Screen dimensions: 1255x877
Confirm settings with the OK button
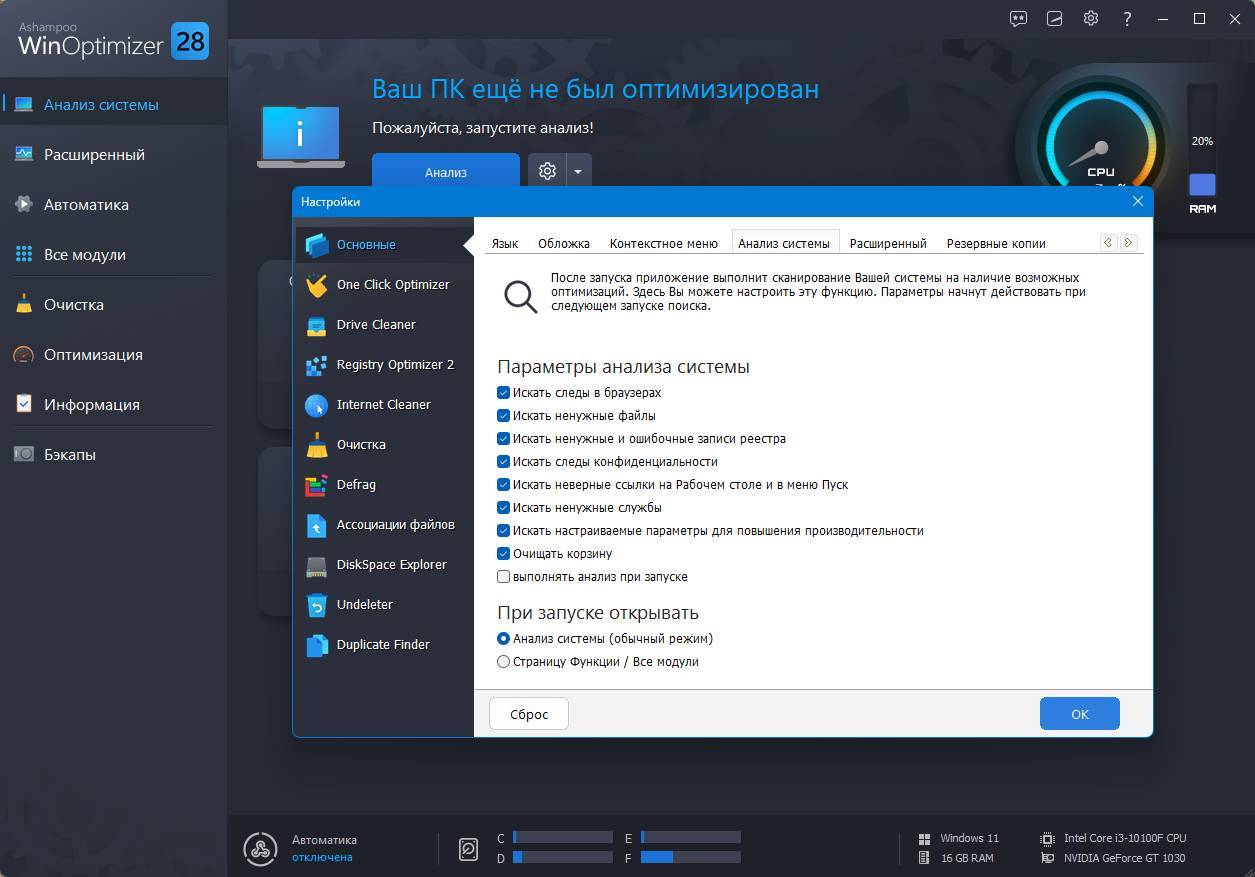[1080, 714]
